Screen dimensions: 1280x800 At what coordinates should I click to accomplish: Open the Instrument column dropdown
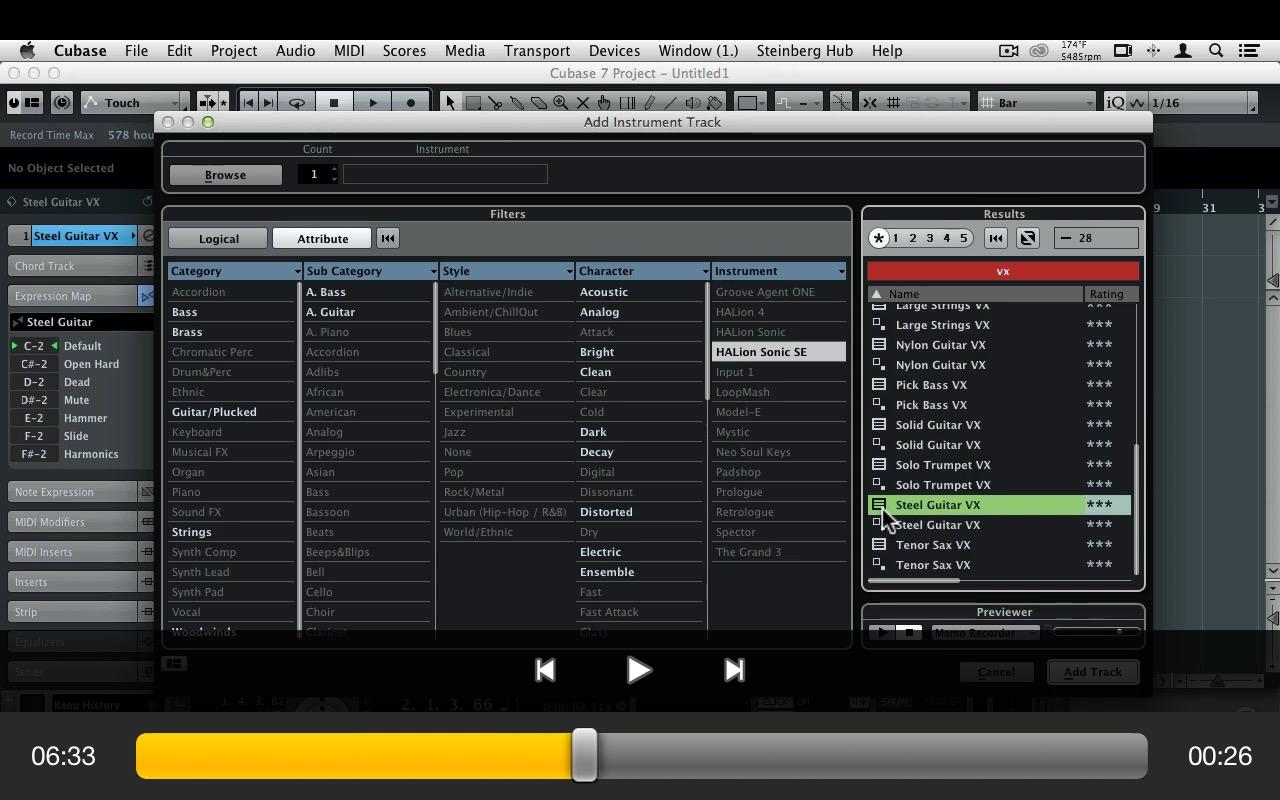pyautogui.click(x=841, y=271)
